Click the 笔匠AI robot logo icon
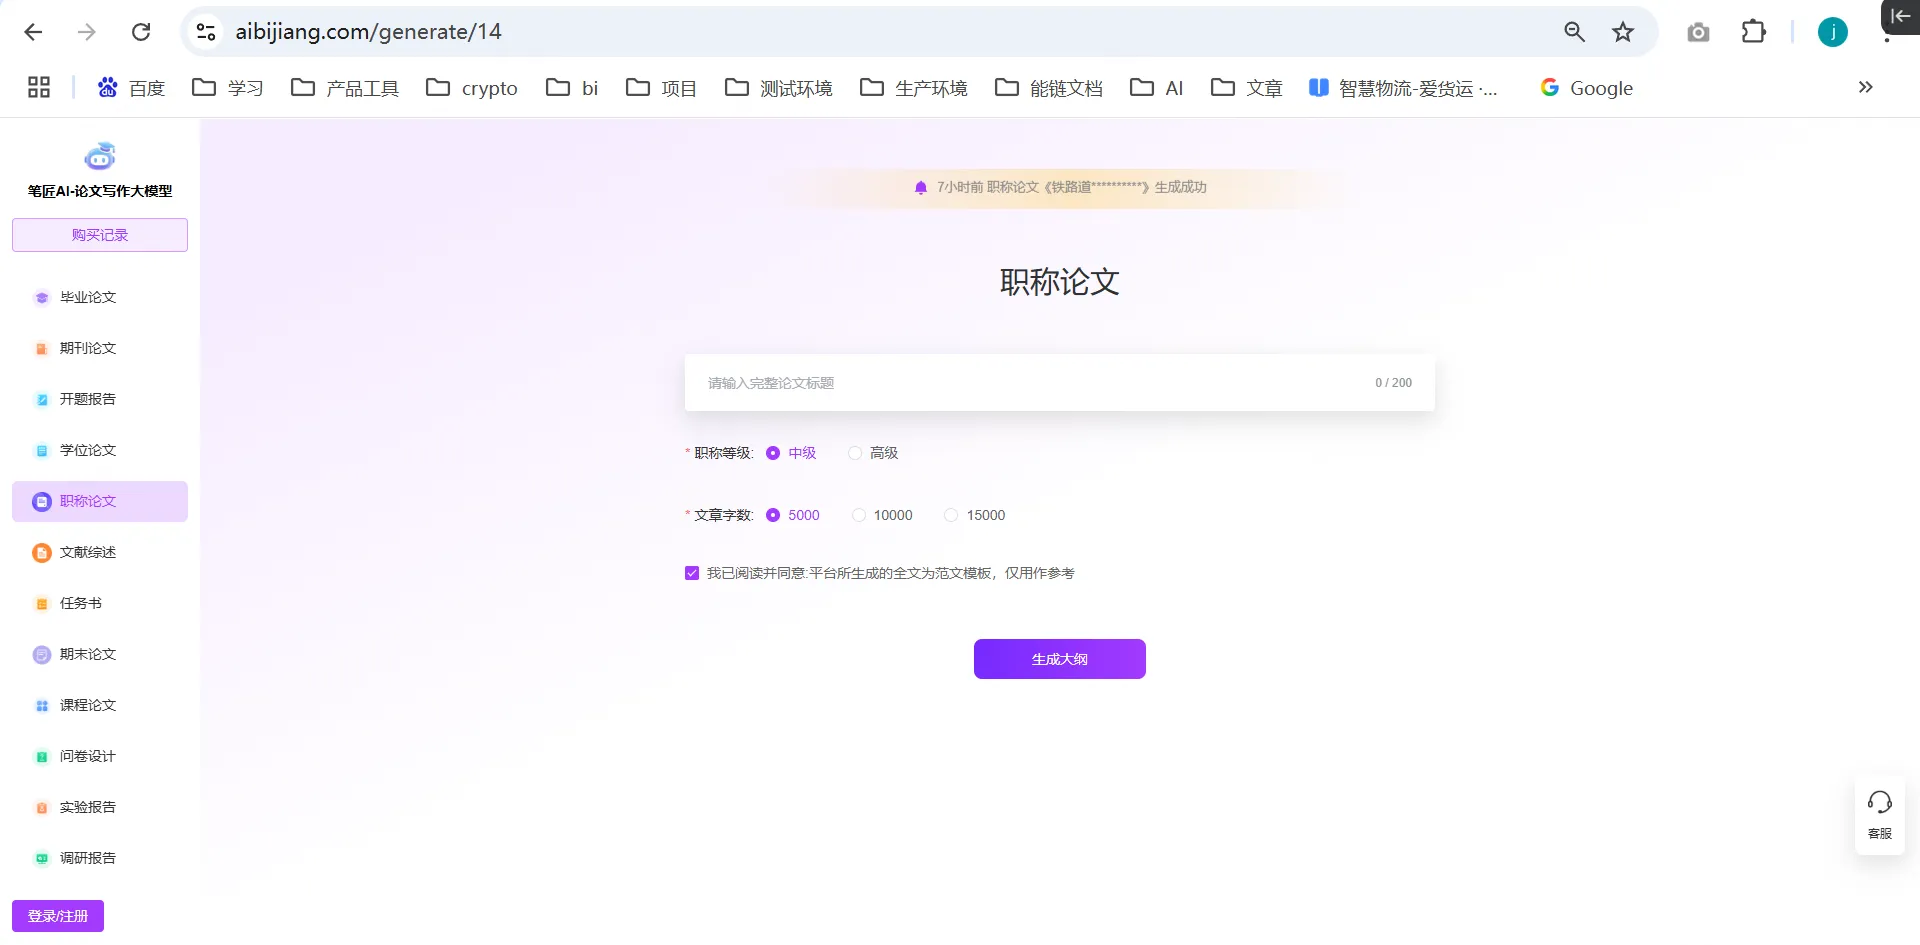The width and height of the screenshot is (1920, 945). [x=100, y=156]
